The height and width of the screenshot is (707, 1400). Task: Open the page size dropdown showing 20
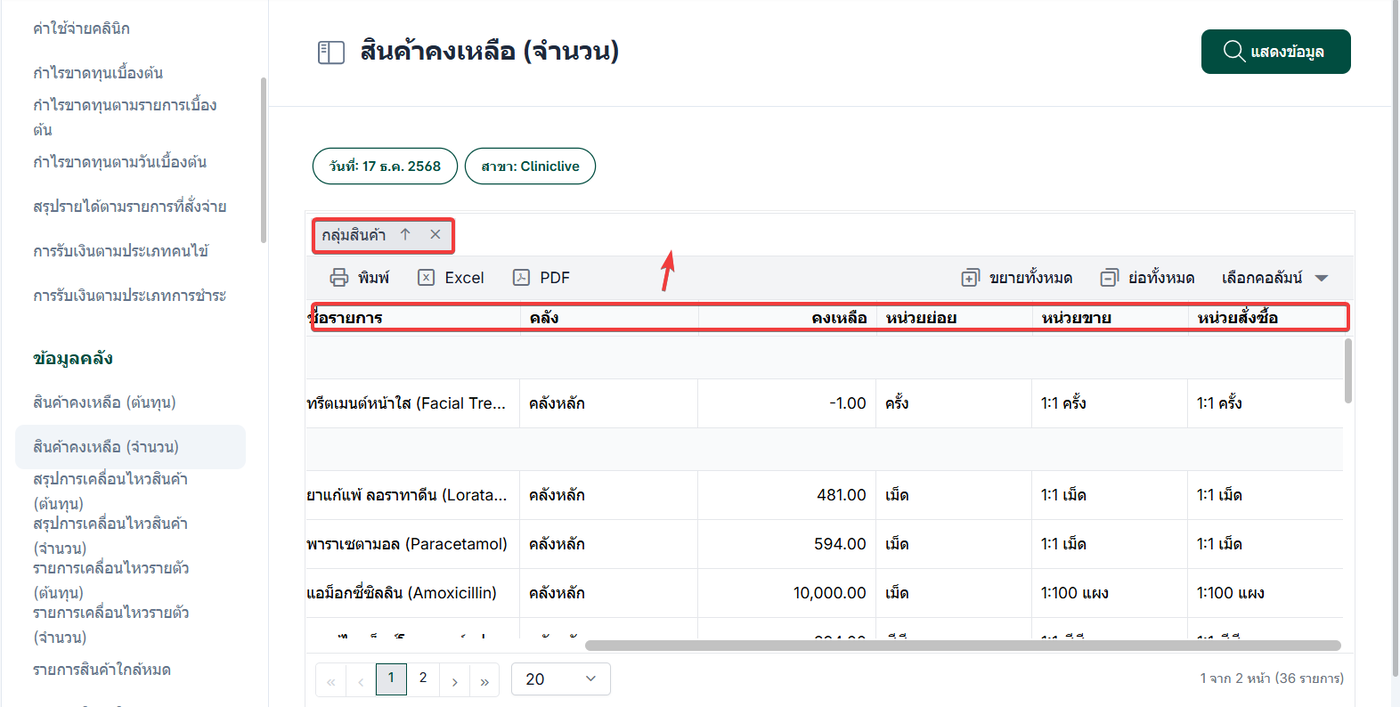point(561,679)
